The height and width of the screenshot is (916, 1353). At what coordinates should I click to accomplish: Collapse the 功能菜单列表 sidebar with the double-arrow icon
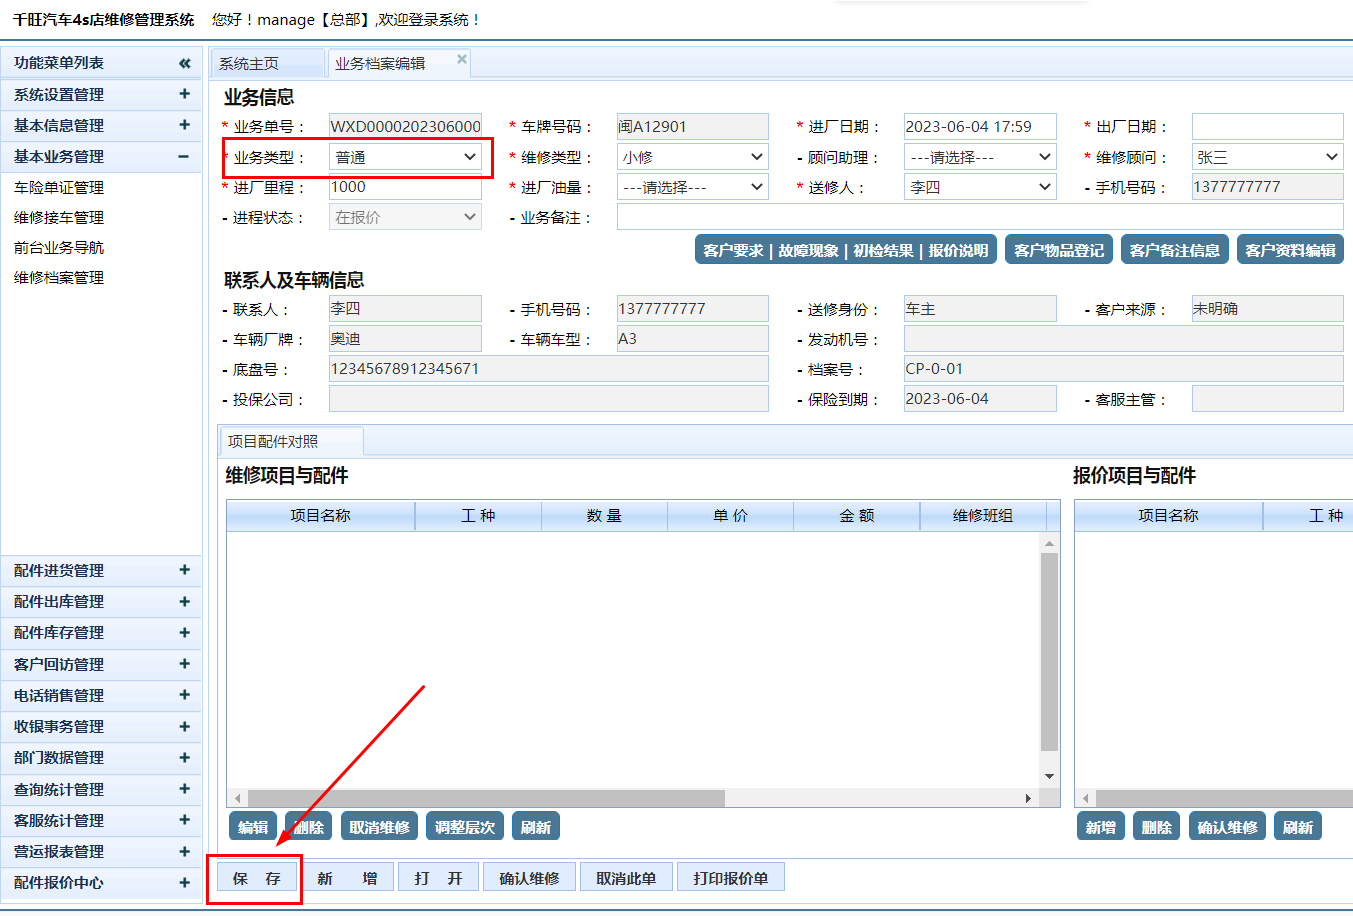pos(185,63)
